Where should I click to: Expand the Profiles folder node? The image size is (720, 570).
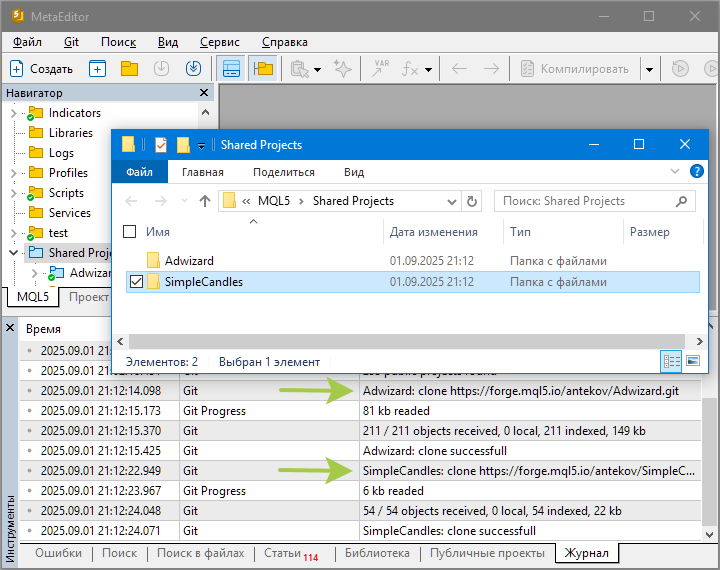point(13,173)
